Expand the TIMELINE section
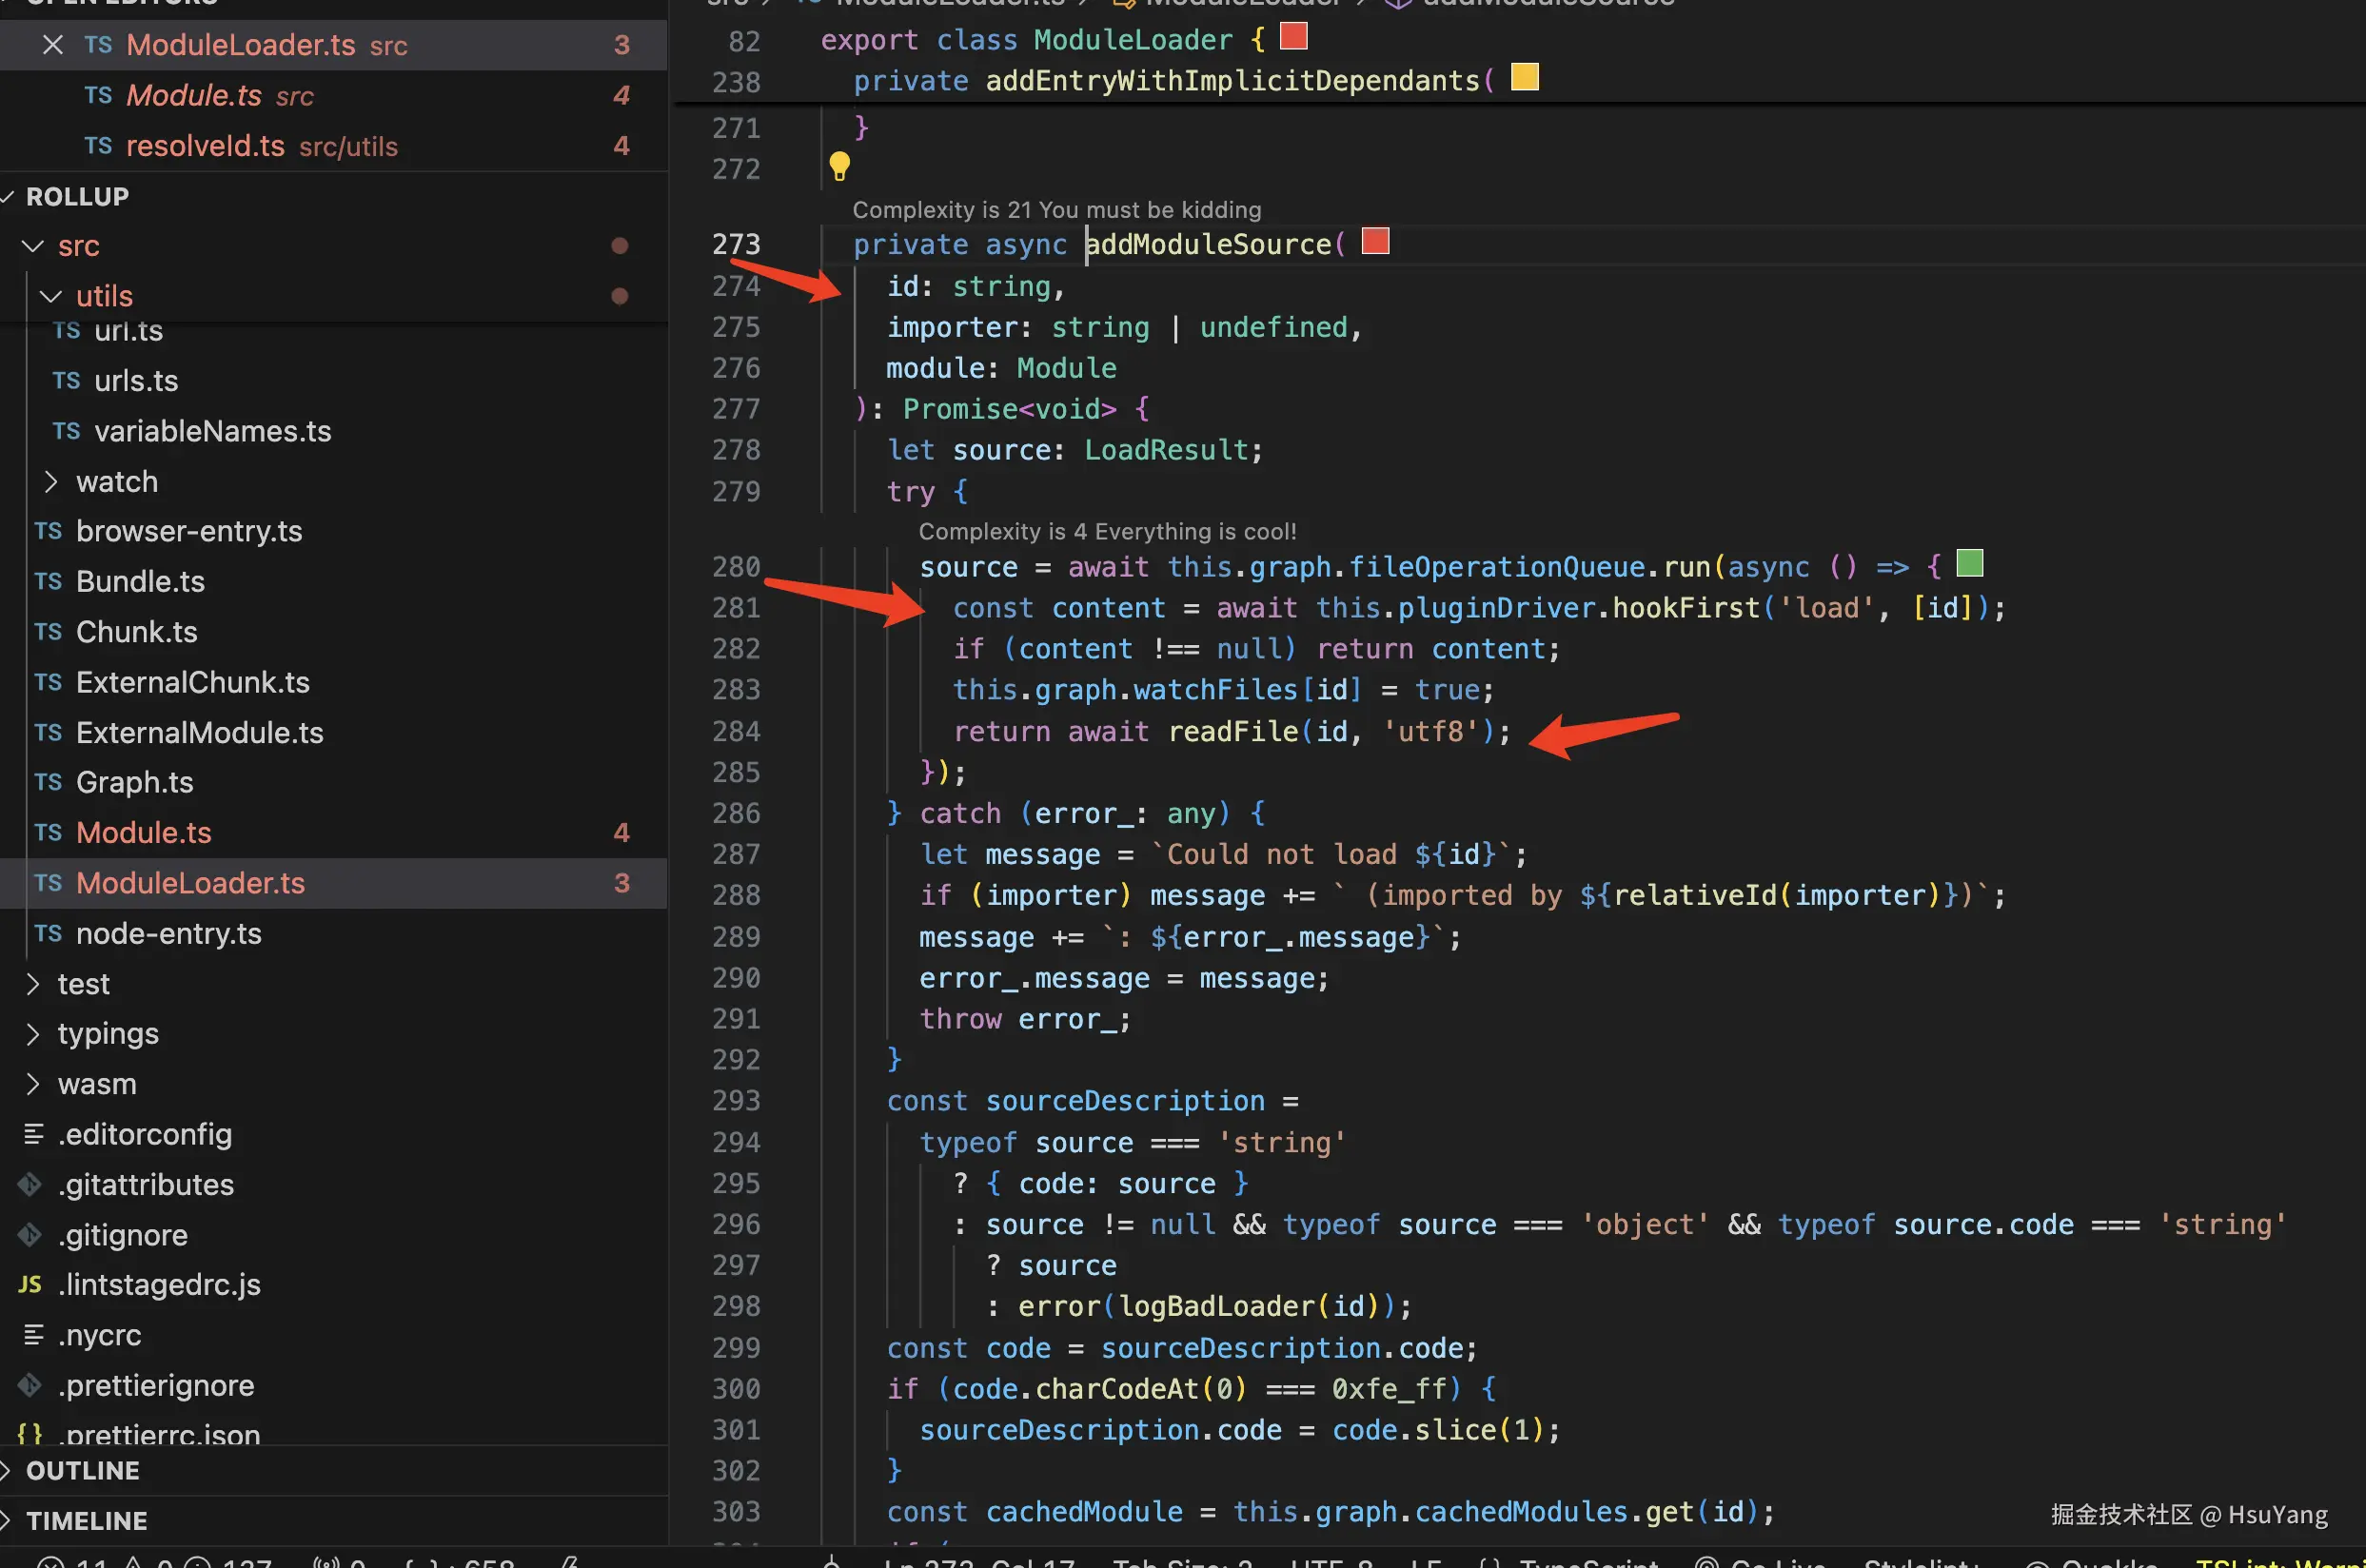The image size is (2366, 1568). [x=86, y=1521]
